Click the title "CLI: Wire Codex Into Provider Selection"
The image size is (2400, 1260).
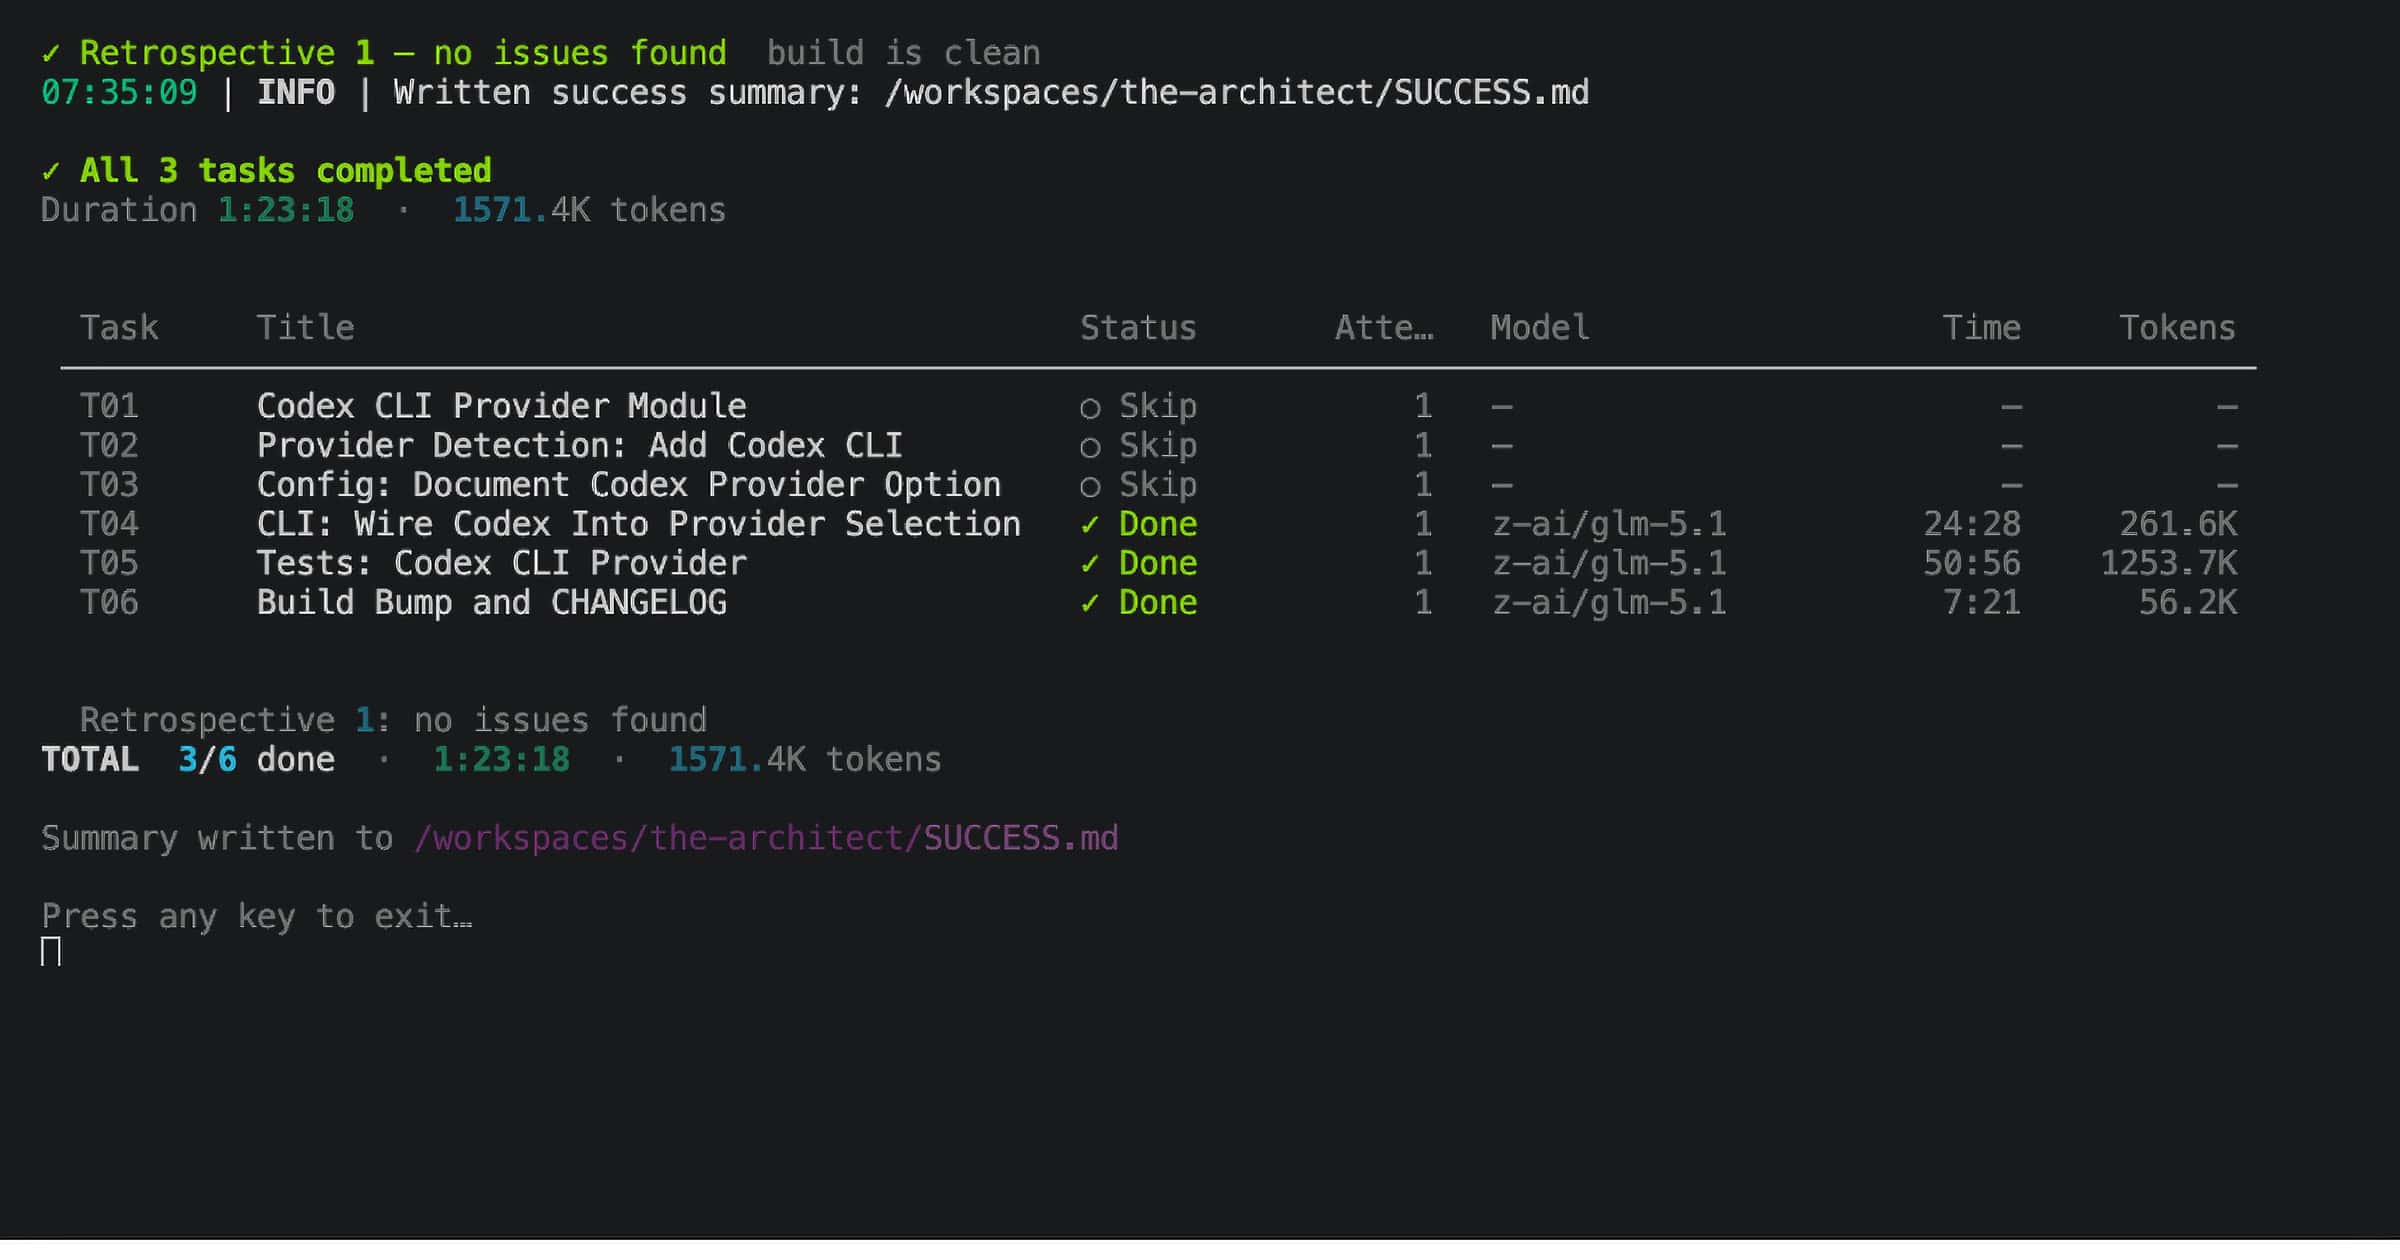[638, 524]
